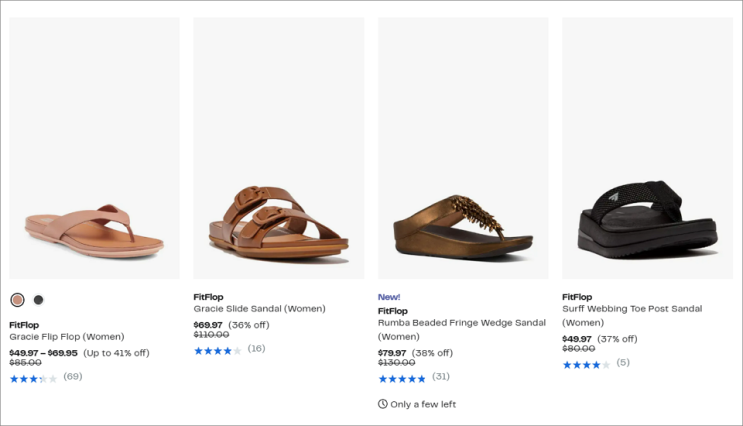This screenshot has width=743, height=426.
Task: Click the $69.97 Gracie Slide price
Action: click(208, 325)
